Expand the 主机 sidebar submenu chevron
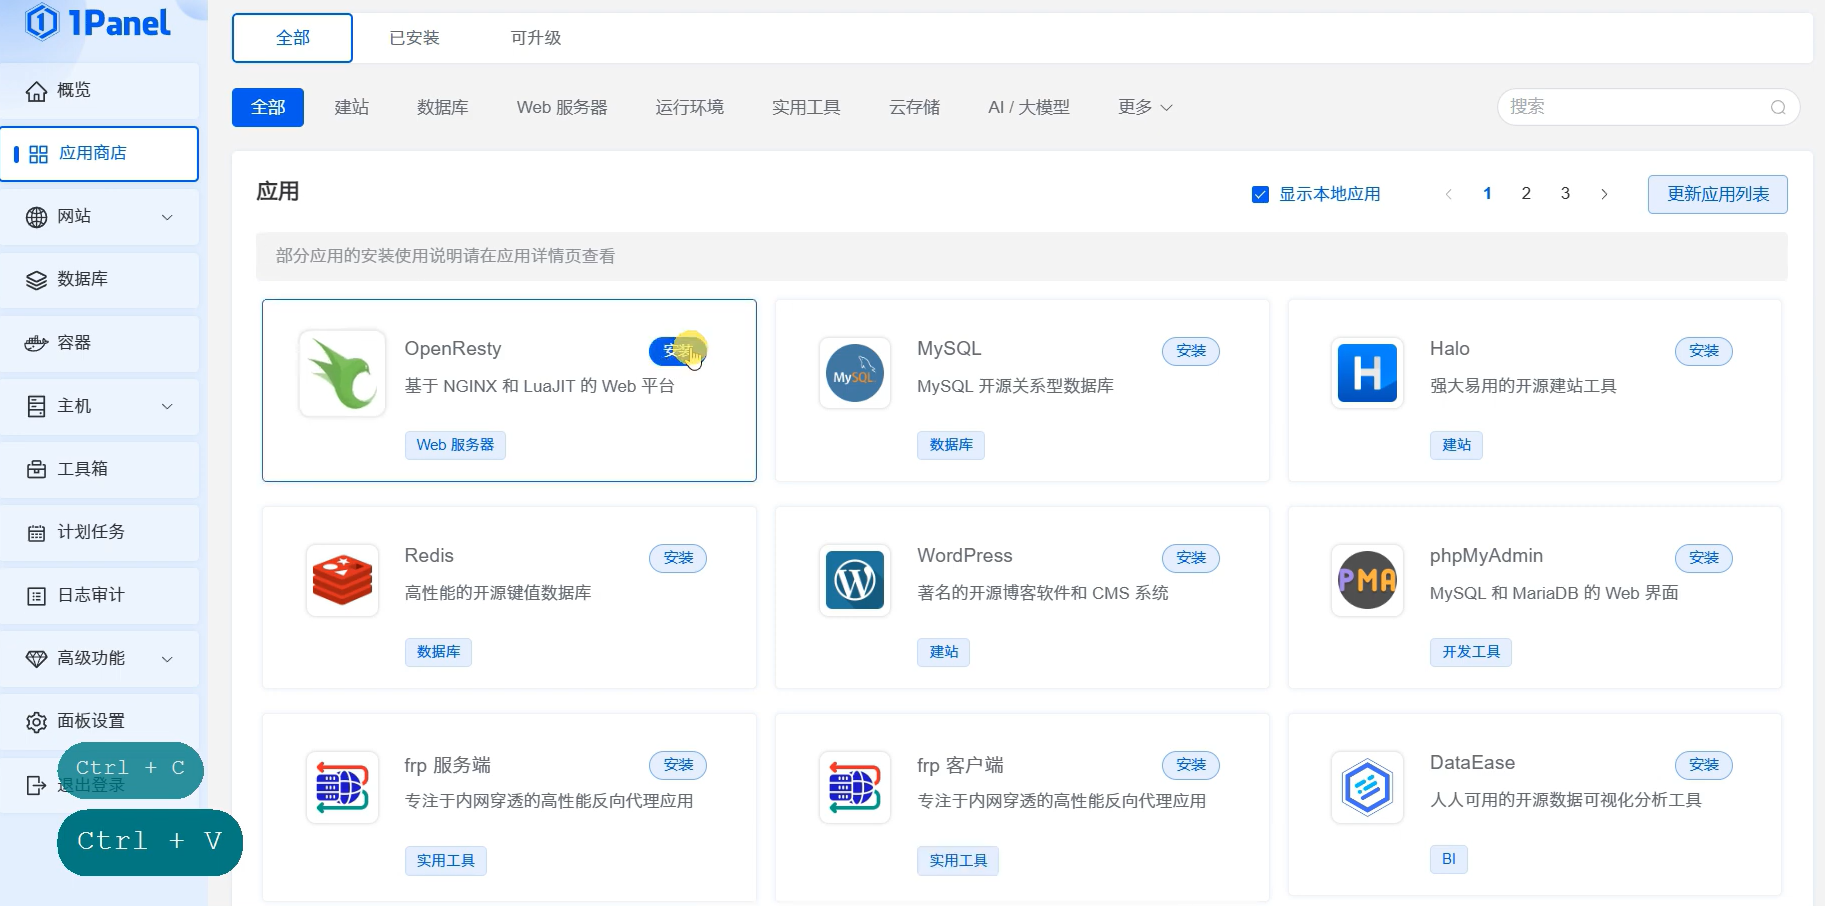1825x906 pixels. point(167,406)
